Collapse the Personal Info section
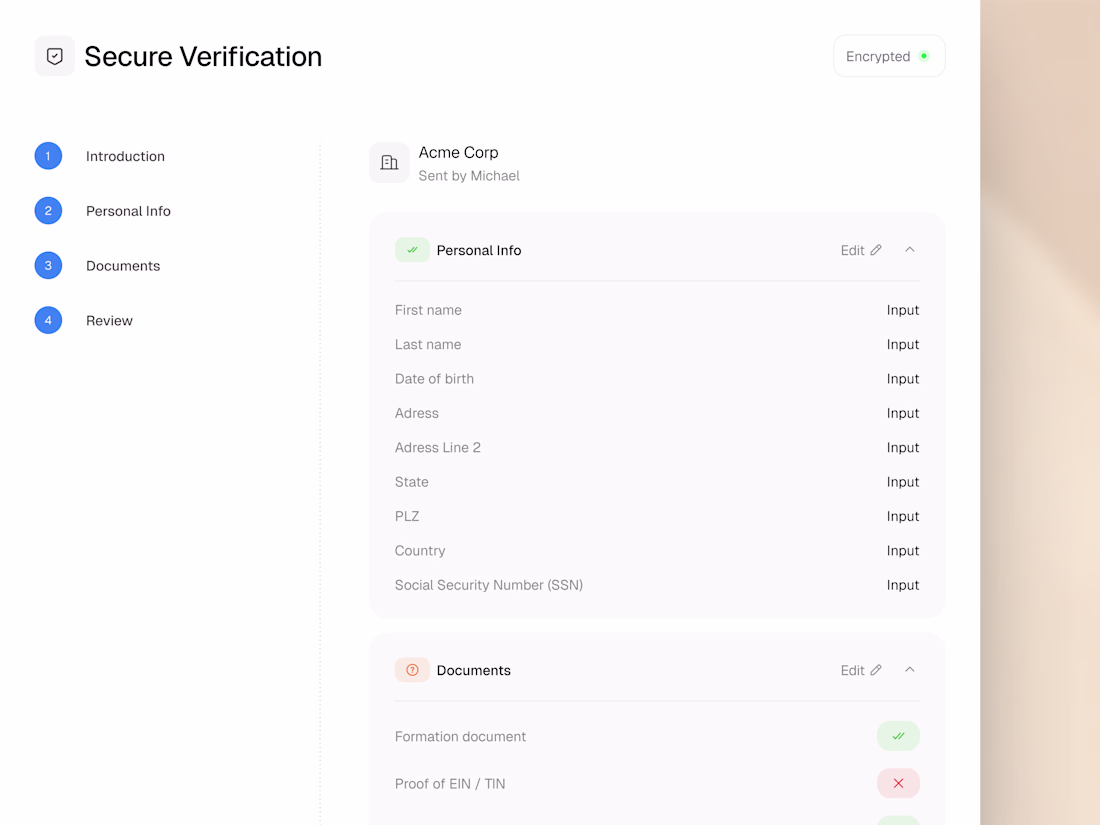This screenshot has width=1100, height=825. click(910, 250)
